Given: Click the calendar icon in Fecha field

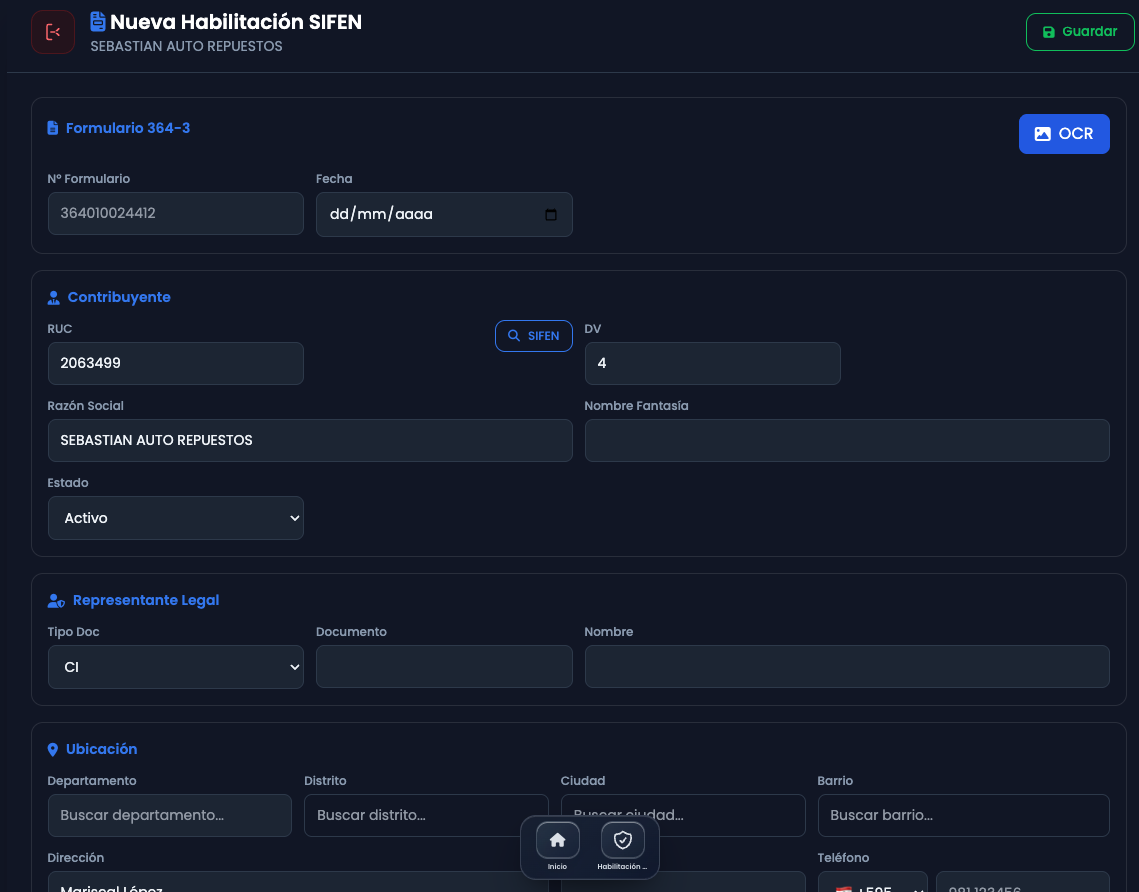Looking at the screenshot, I should 550,214.
